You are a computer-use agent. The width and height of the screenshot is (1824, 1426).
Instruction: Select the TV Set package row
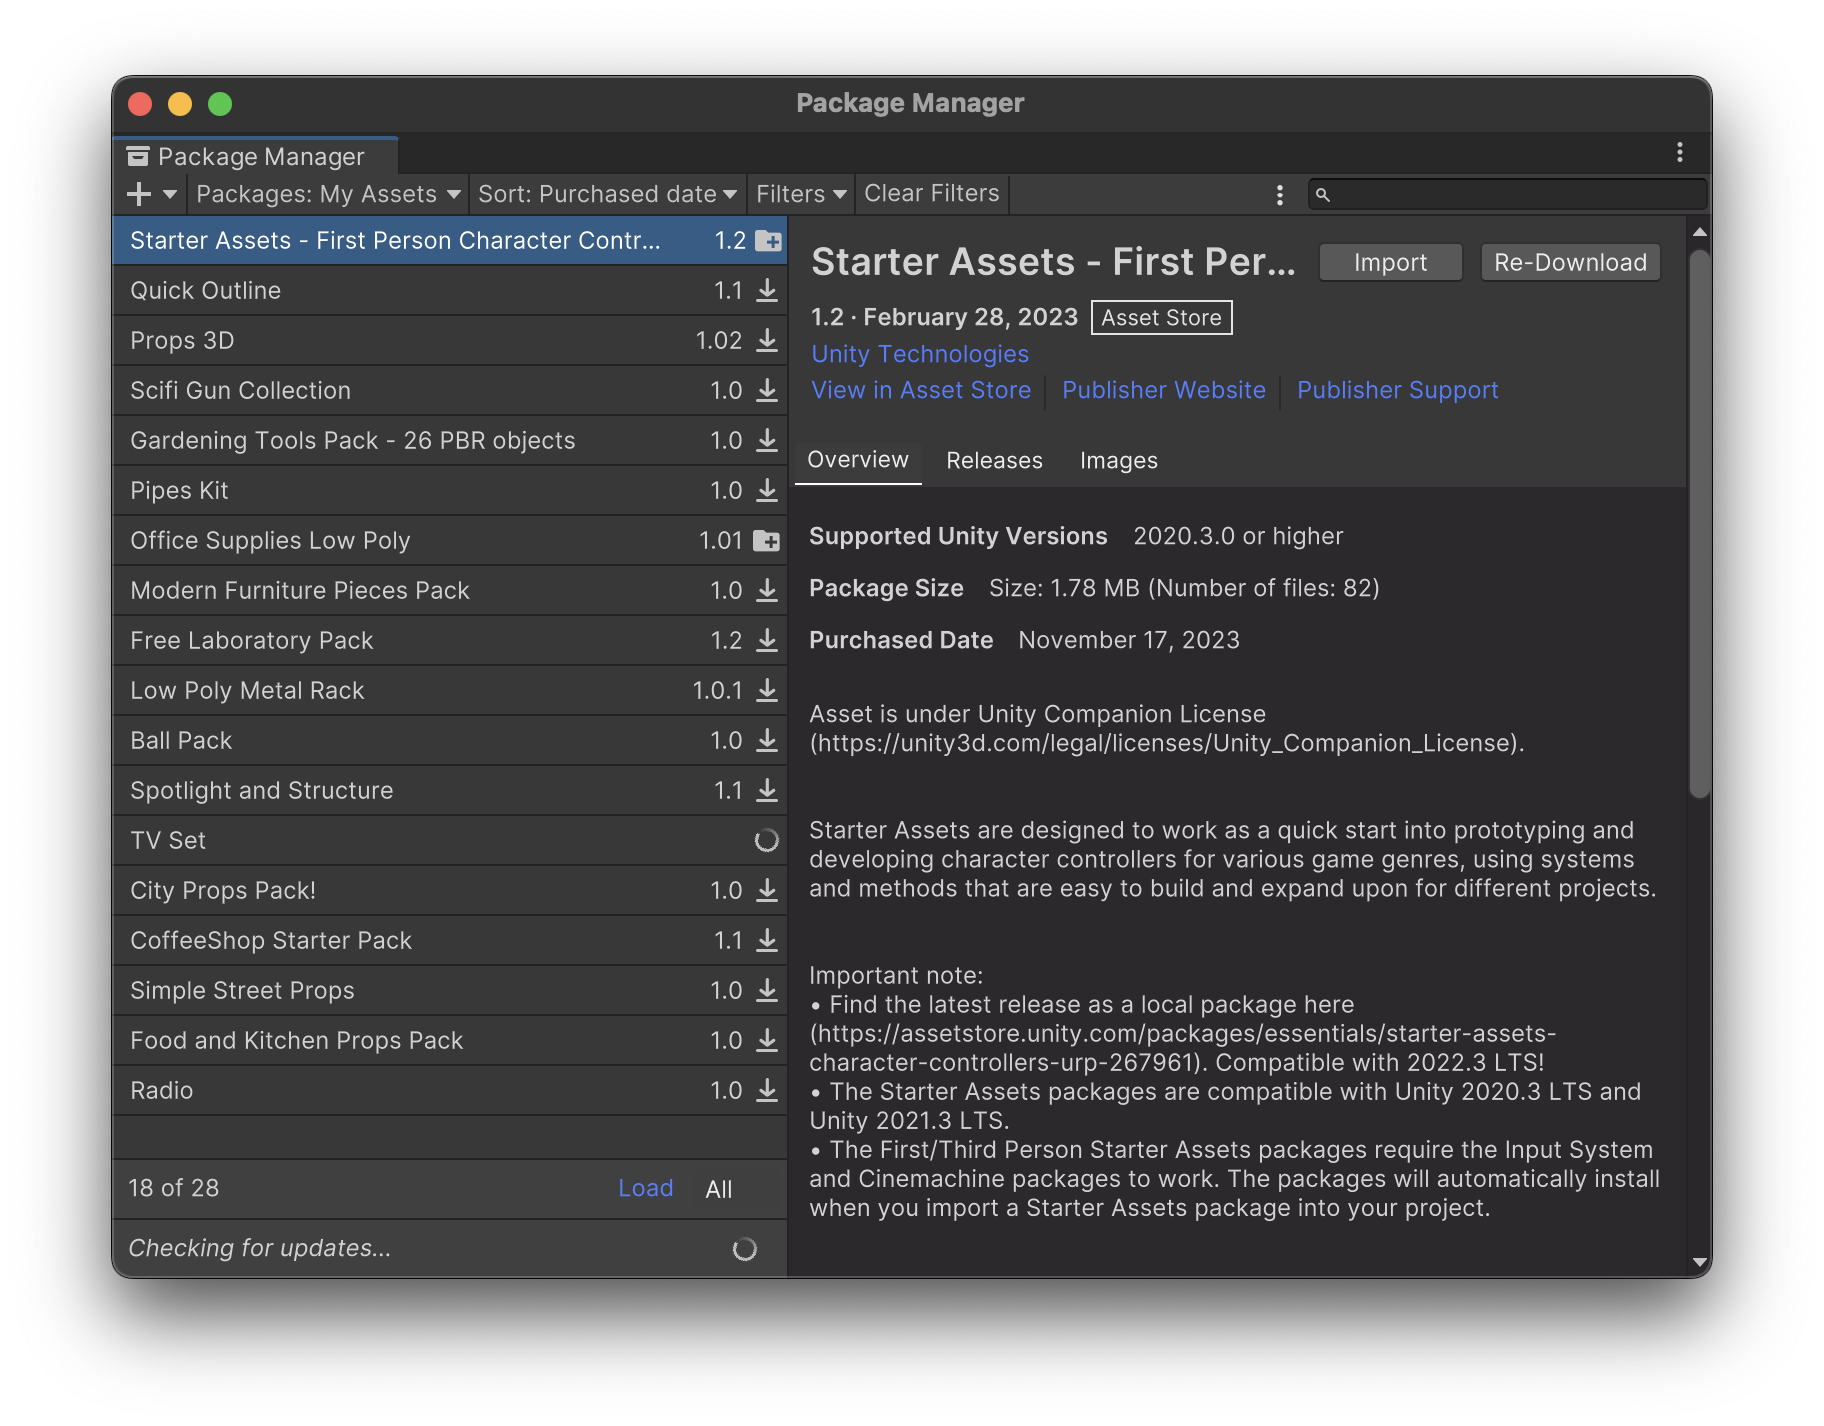(x=450, y=840)
